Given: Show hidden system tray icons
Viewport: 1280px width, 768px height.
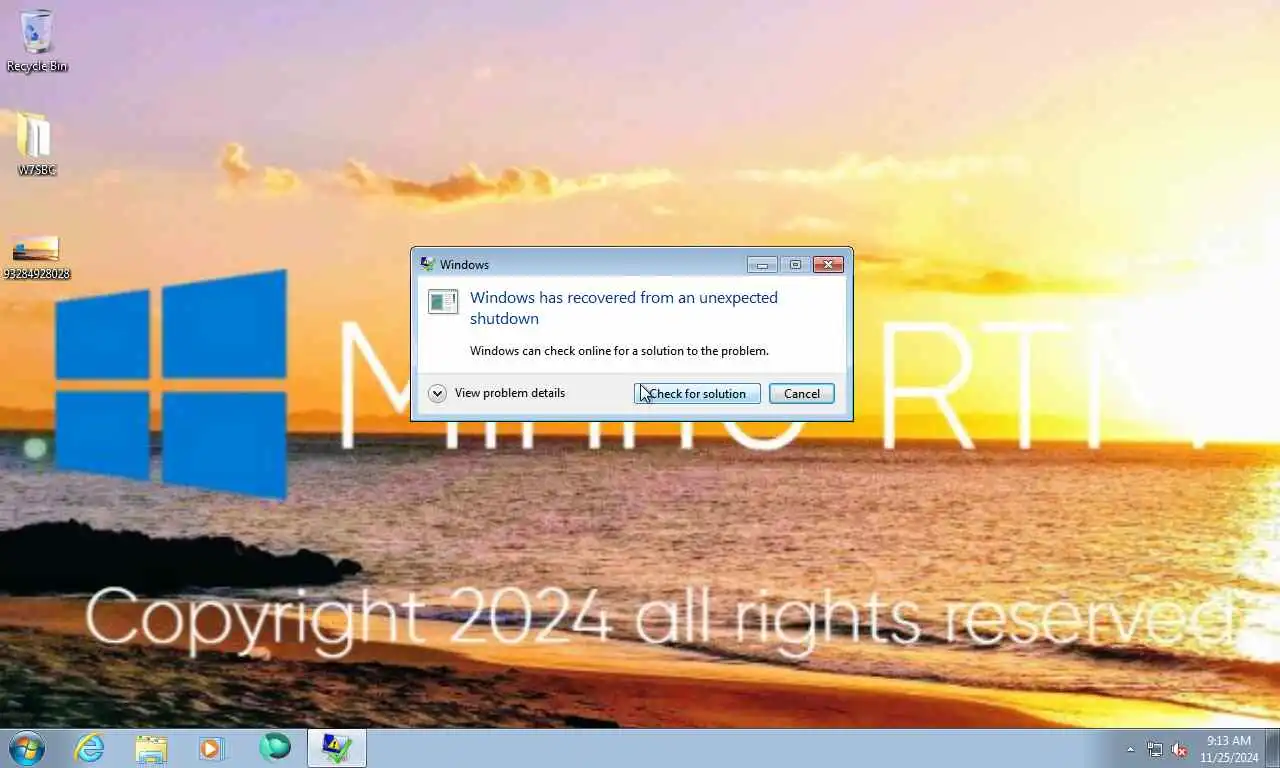Looking at the screenshot, I should pos(1131,749).
